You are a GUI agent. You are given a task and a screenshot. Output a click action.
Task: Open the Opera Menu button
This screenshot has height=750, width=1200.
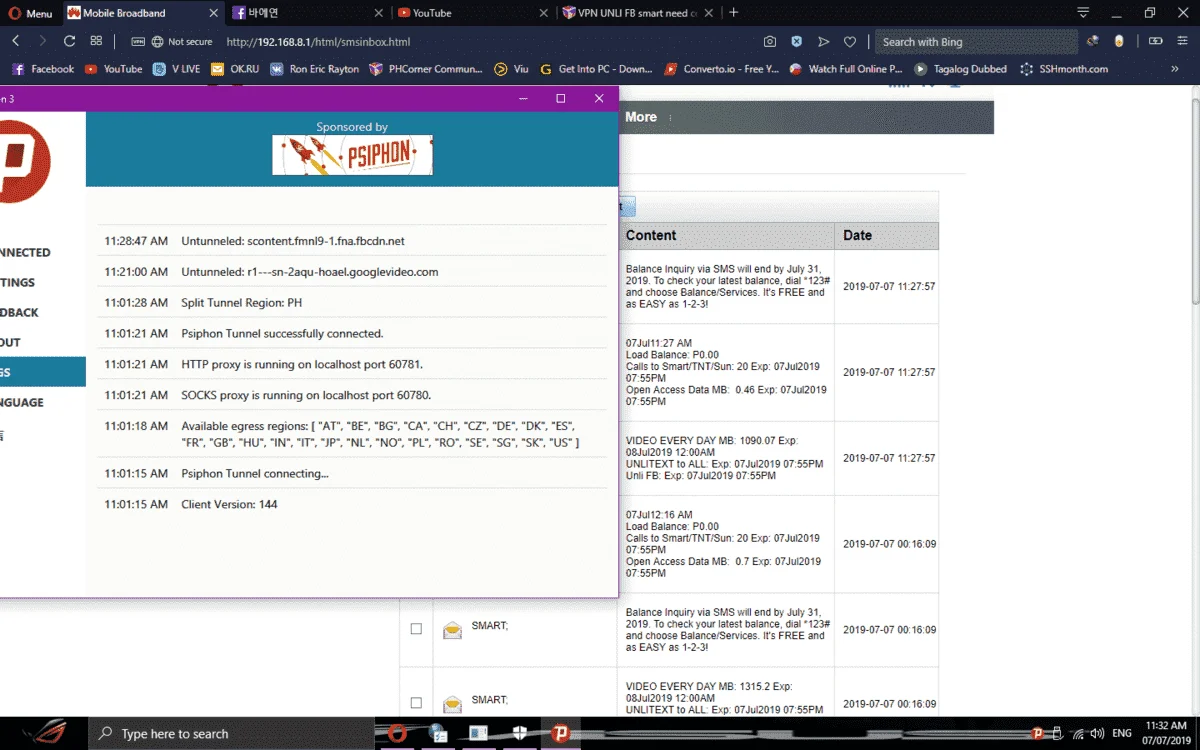[x=30, y=13]
